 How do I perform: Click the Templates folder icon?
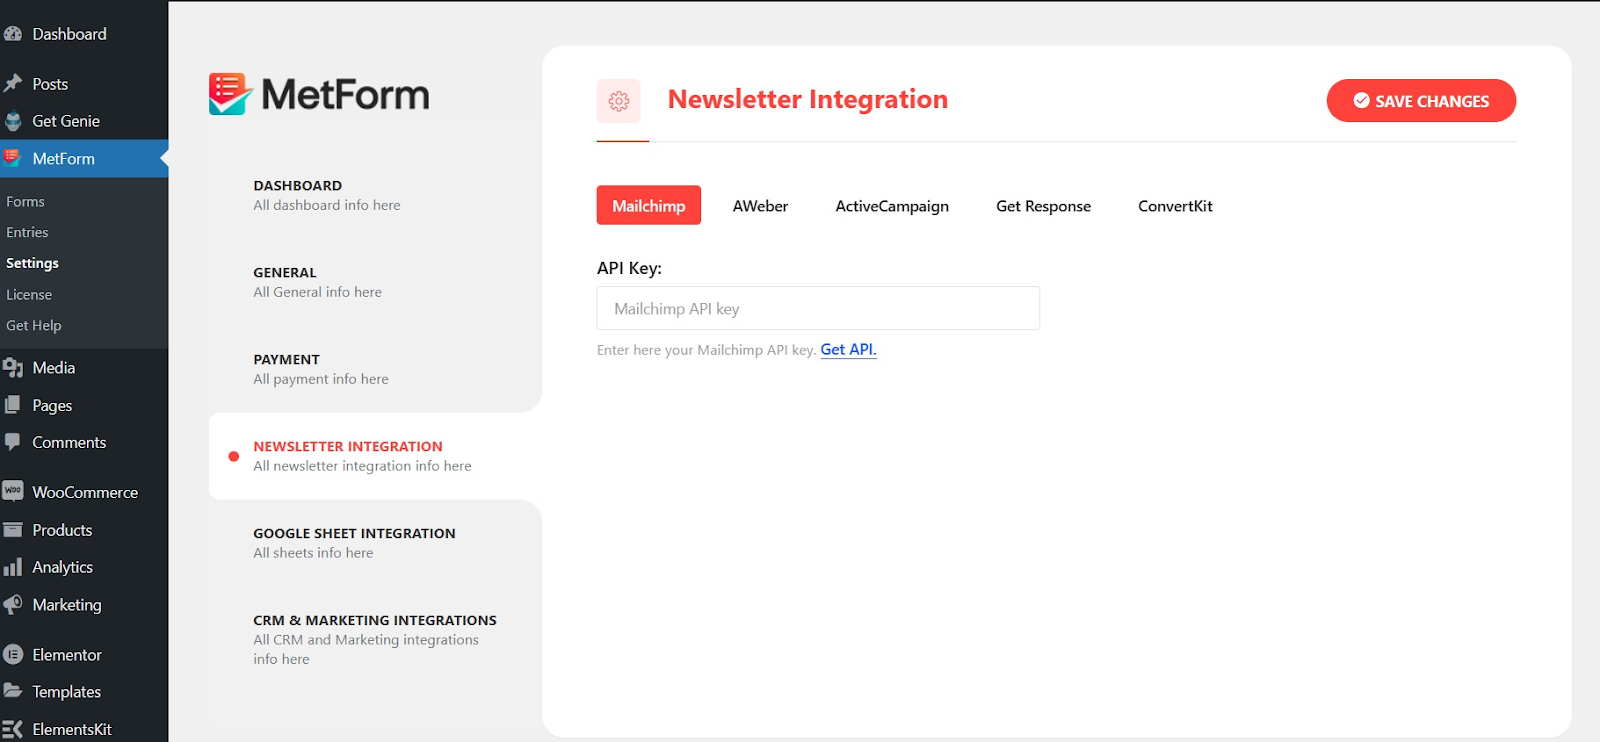[x=12, y=691]
